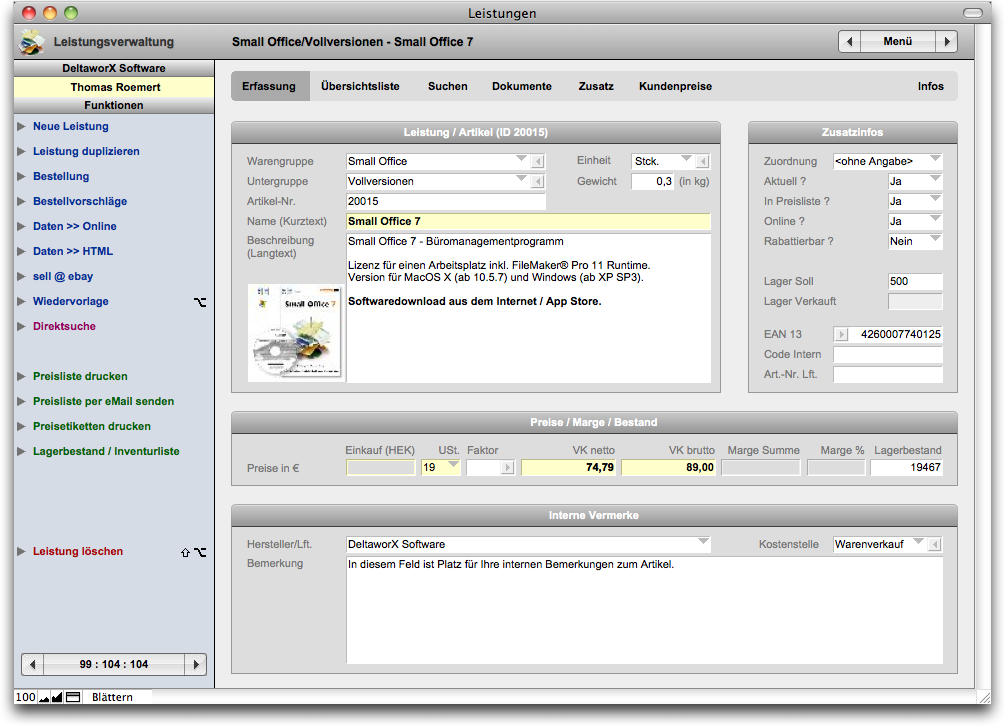Show the previous record using the arrow left of 99 : 104 : 104
Viewport: 1005px width, 727px height.
tap(33, 665)
